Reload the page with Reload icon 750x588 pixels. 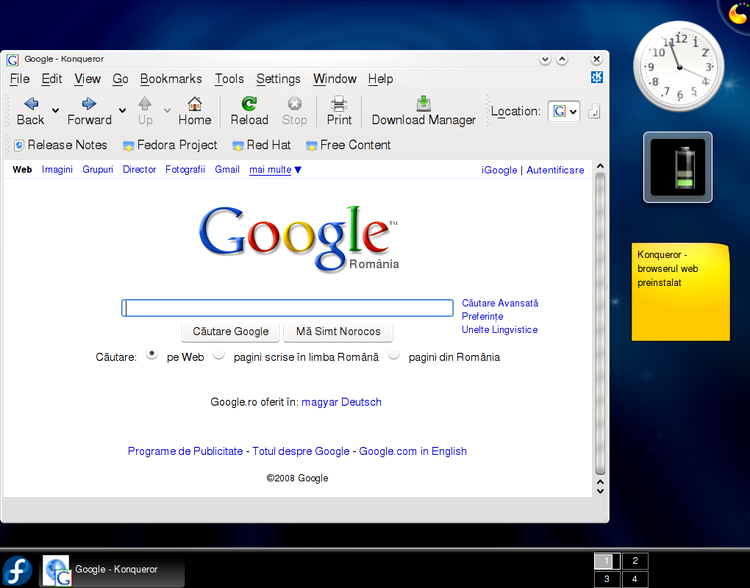click(x=249, y=104)
